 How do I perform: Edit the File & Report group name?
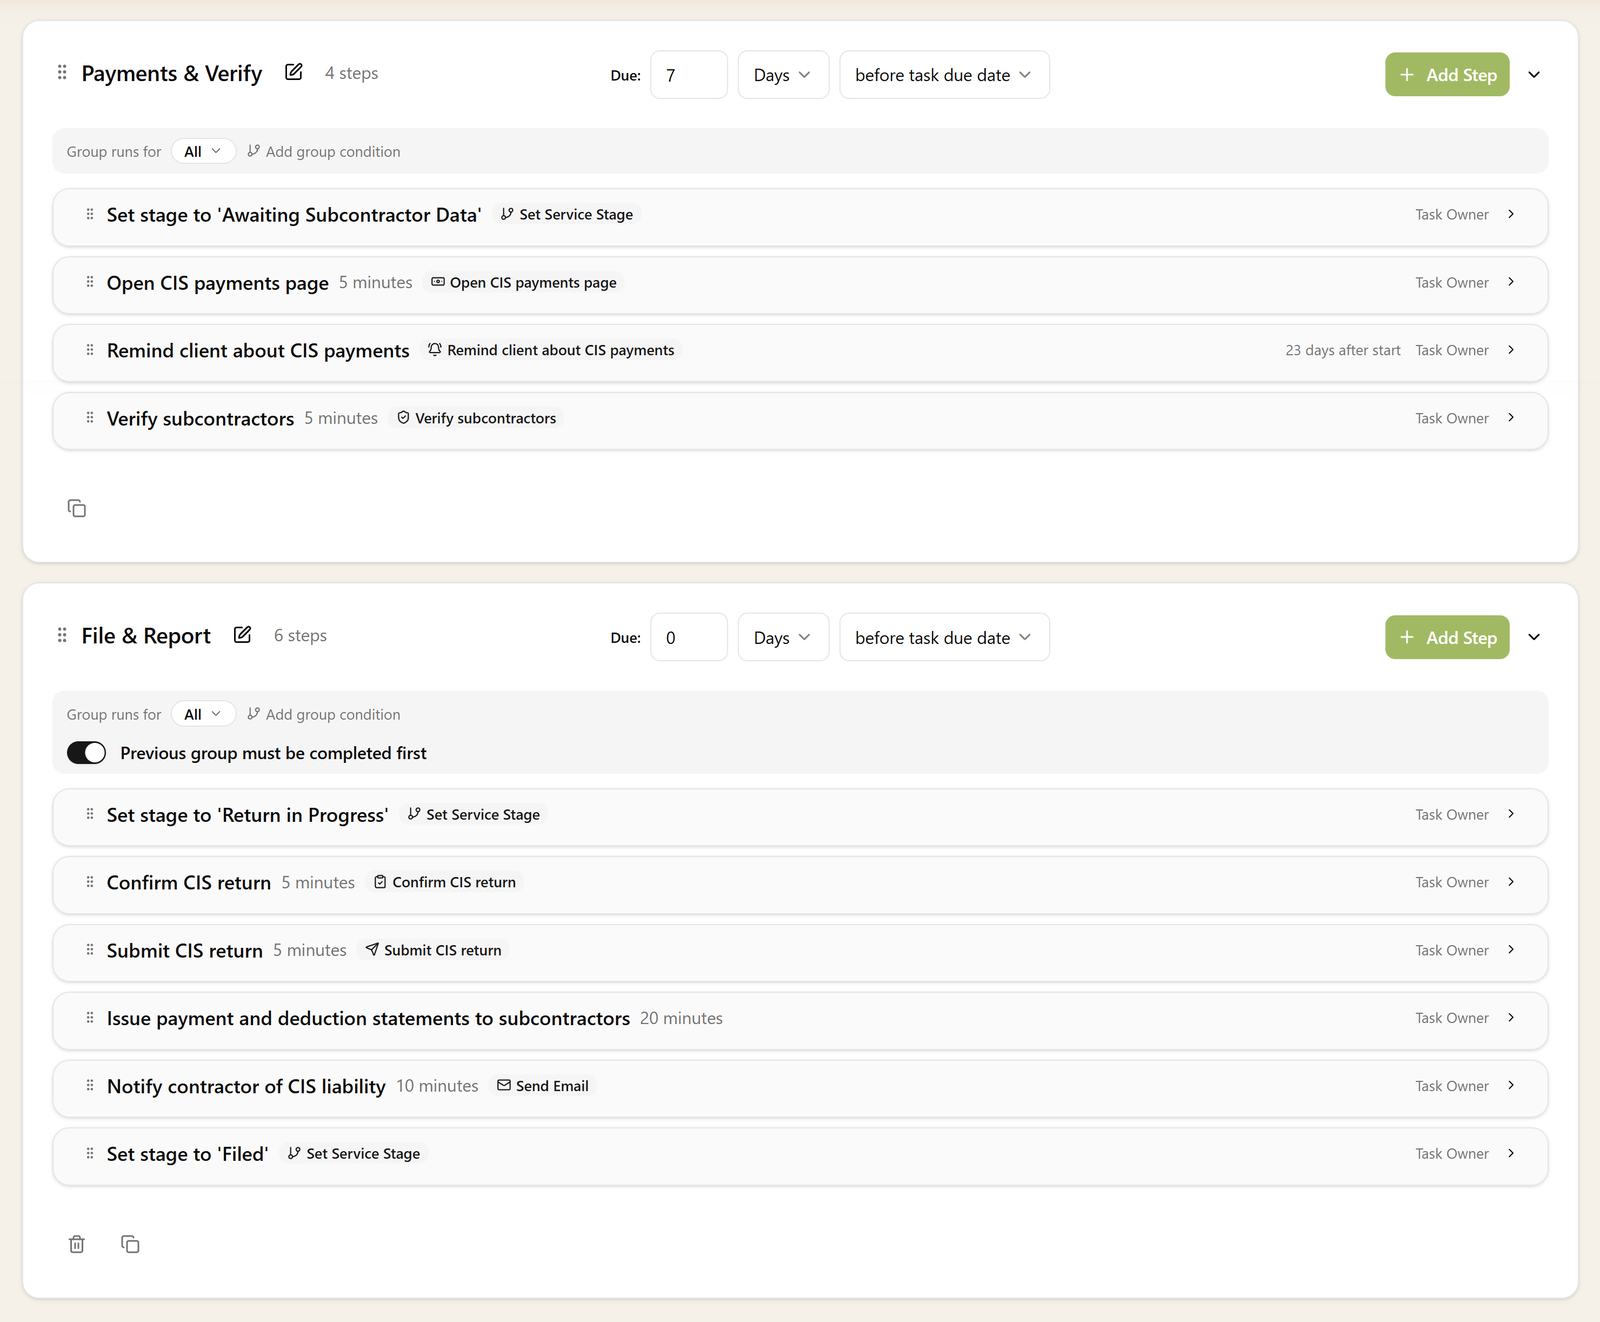(242, 635)
